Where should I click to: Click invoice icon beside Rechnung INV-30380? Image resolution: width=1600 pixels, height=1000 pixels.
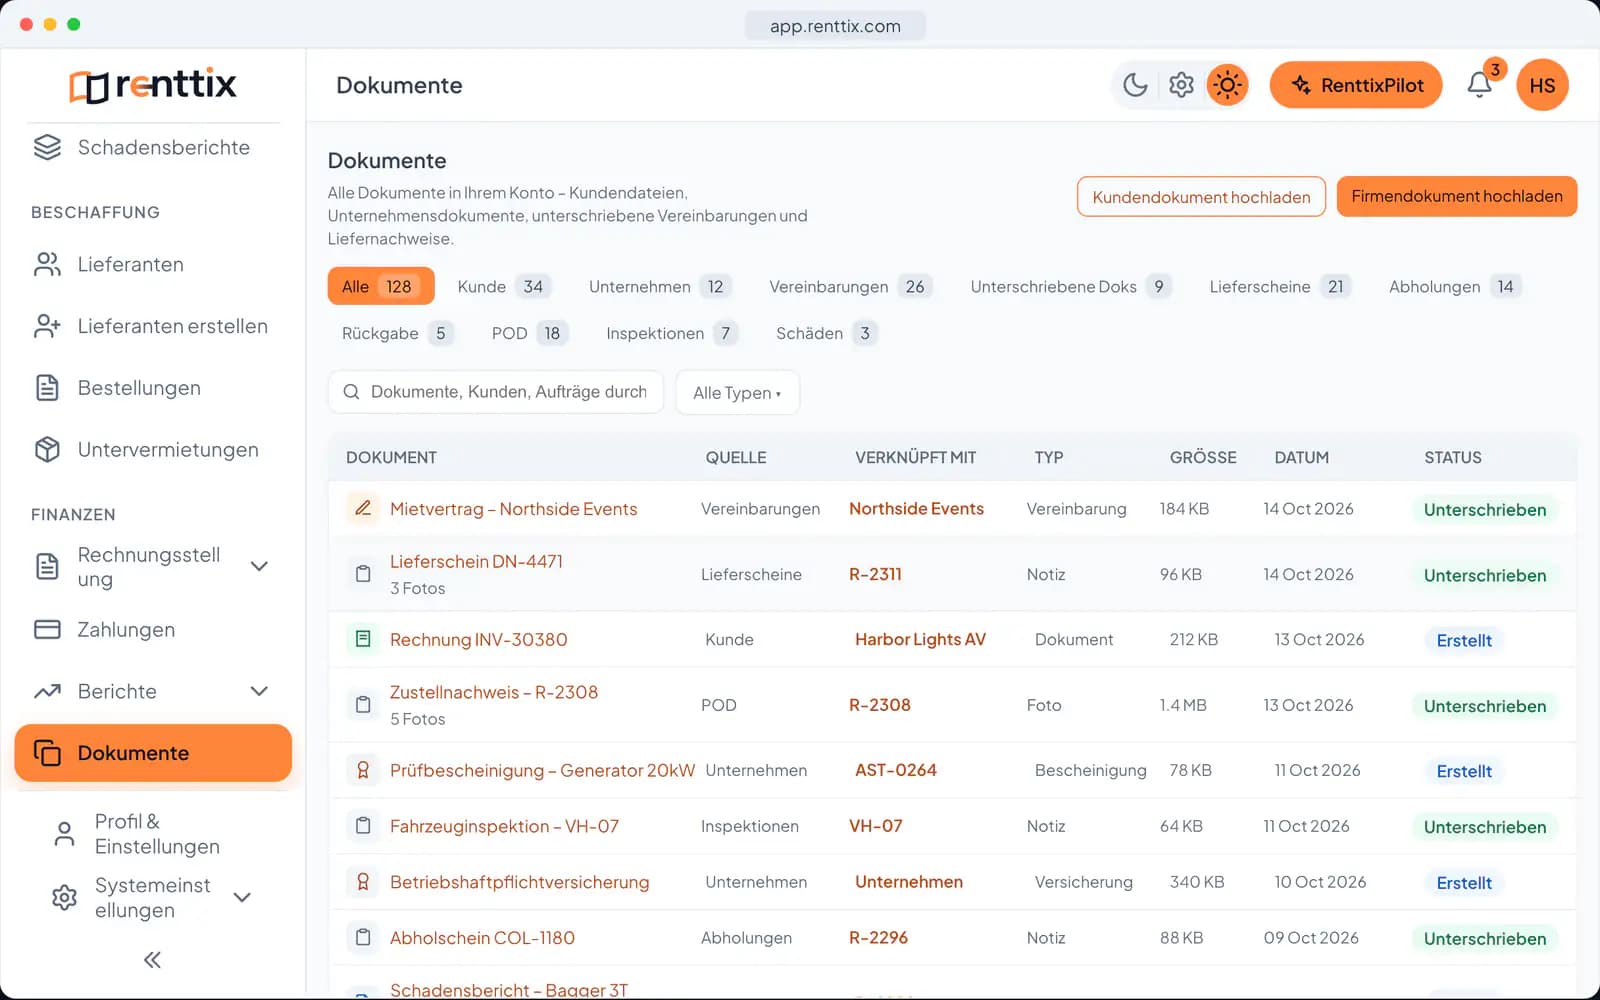363,639
